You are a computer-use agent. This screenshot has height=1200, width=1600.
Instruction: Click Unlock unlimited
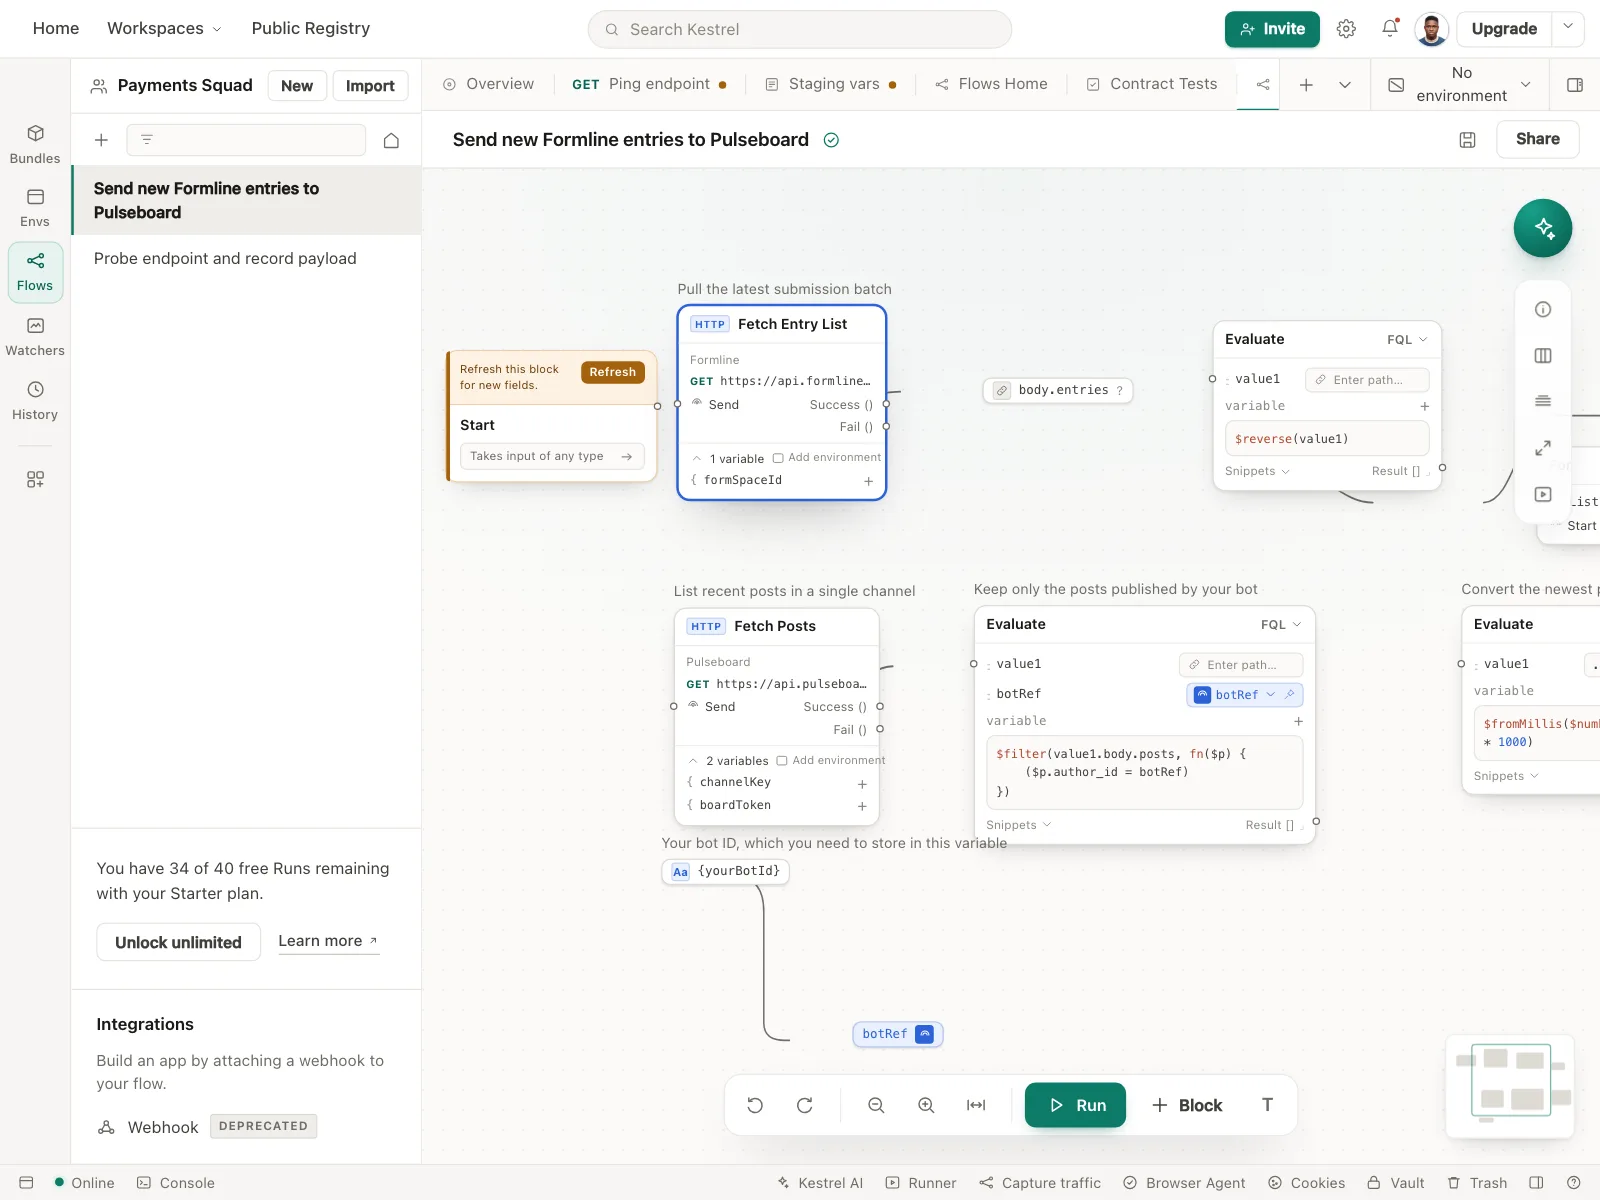click(178, 942)
